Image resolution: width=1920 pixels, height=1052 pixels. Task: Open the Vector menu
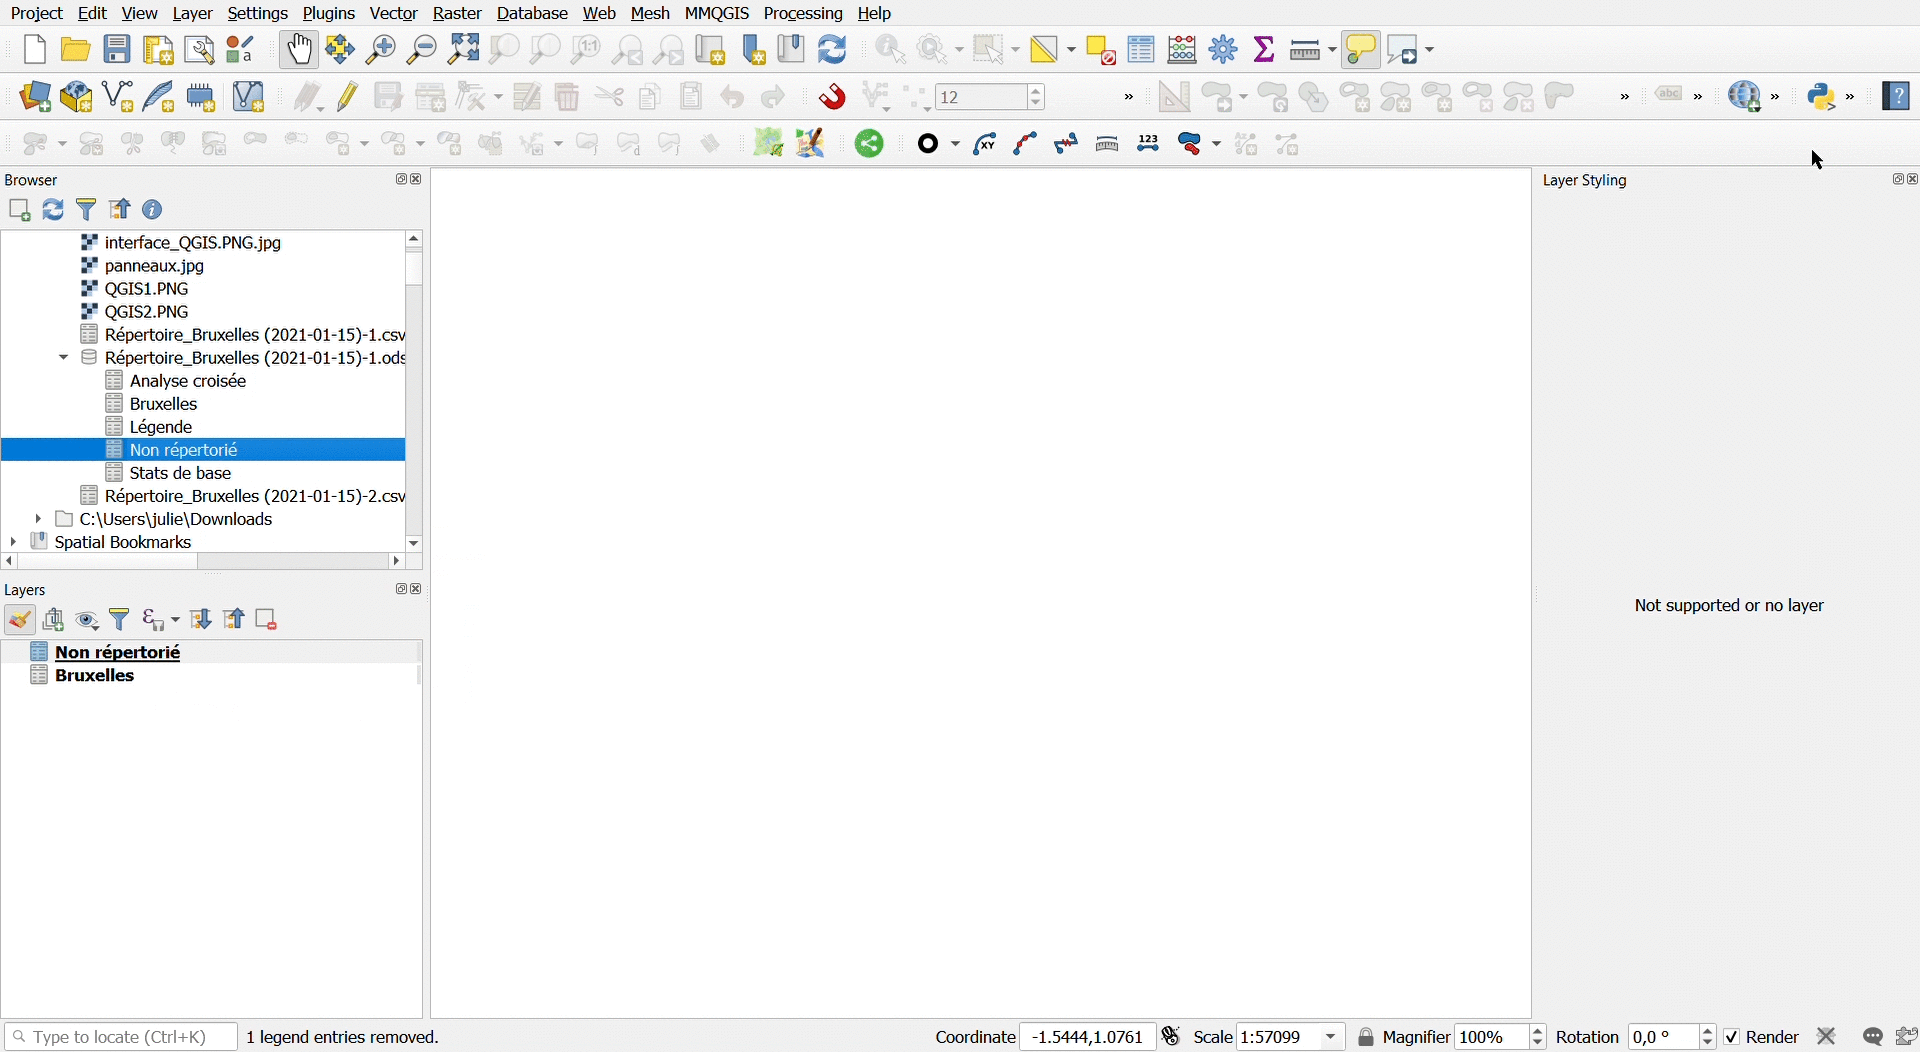[394, 14]
